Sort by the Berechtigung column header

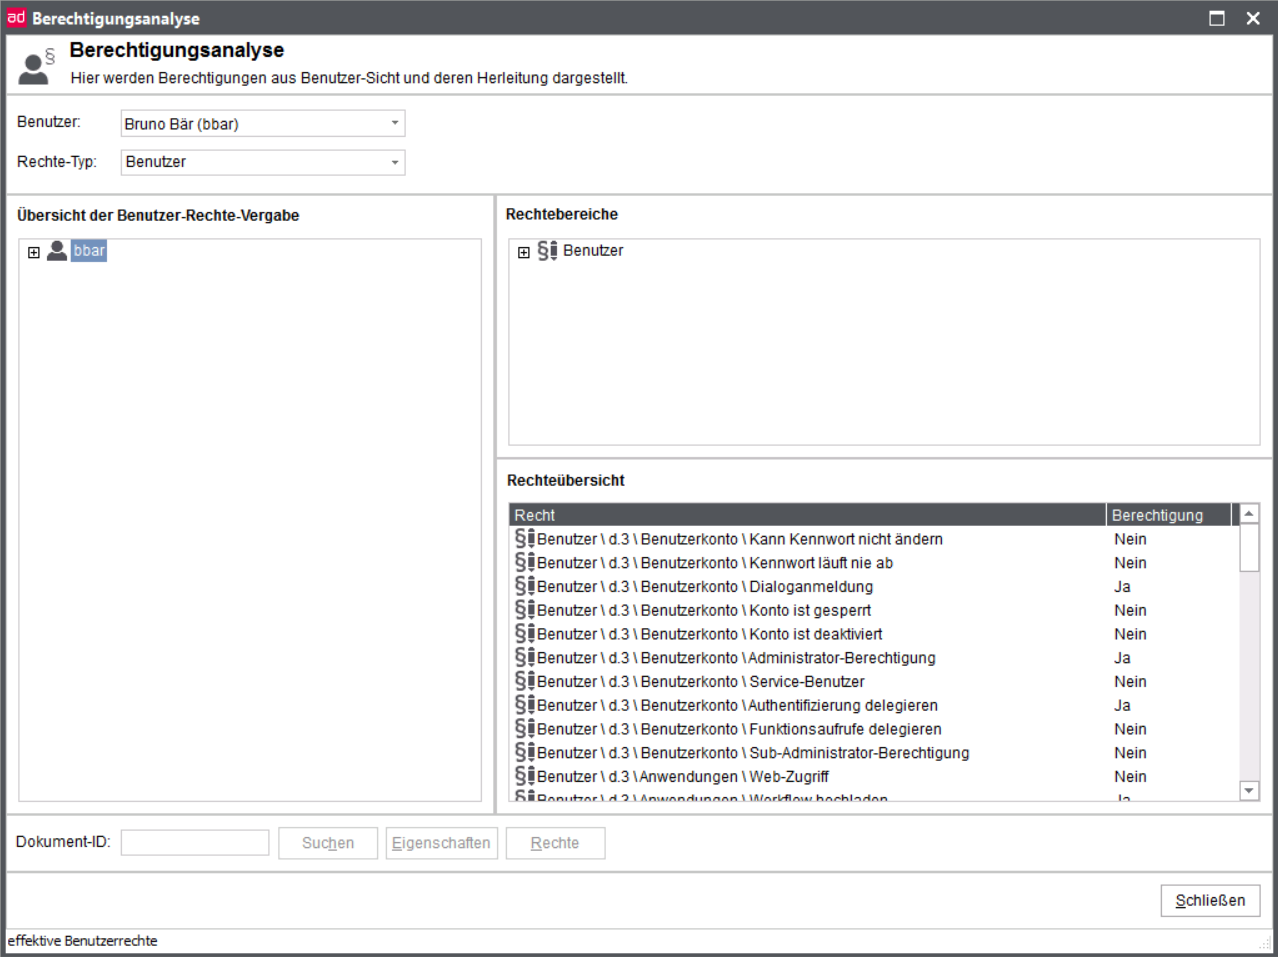pos(1169,515)
